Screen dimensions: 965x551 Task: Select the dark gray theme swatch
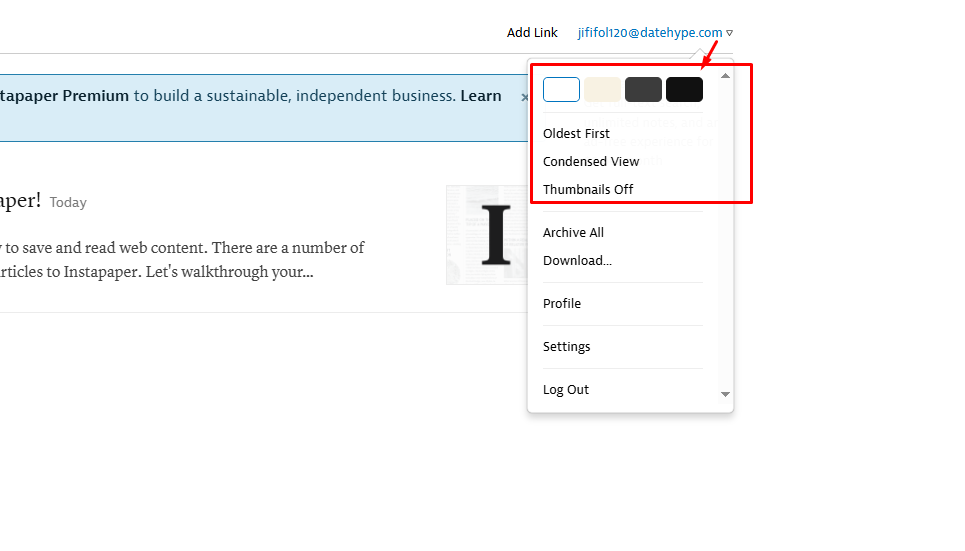(643, 90)
